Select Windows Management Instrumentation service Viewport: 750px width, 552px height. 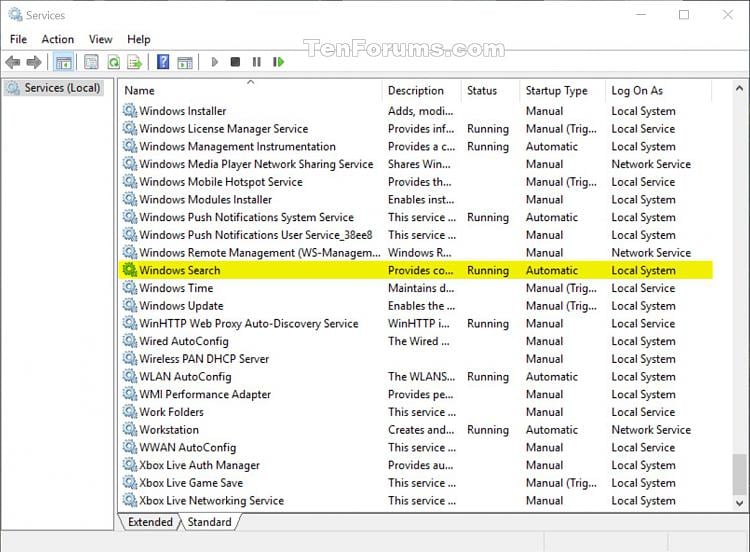416,146
